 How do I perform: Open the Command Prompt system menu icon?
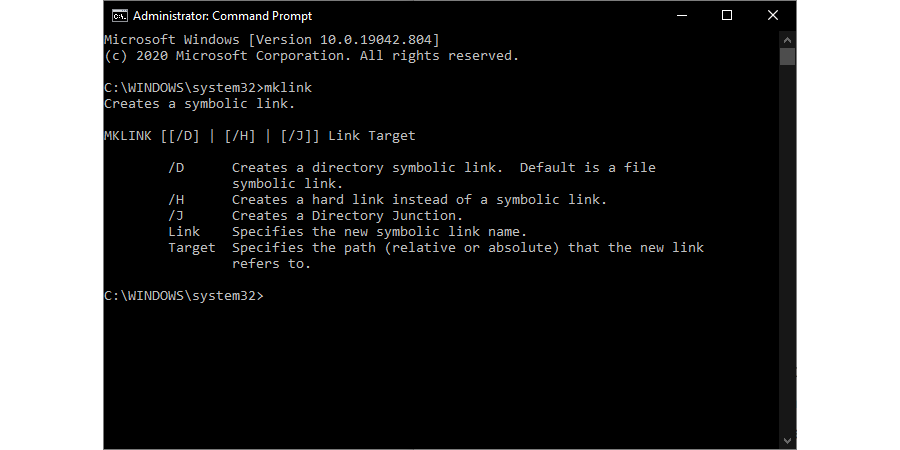(119, 16)
